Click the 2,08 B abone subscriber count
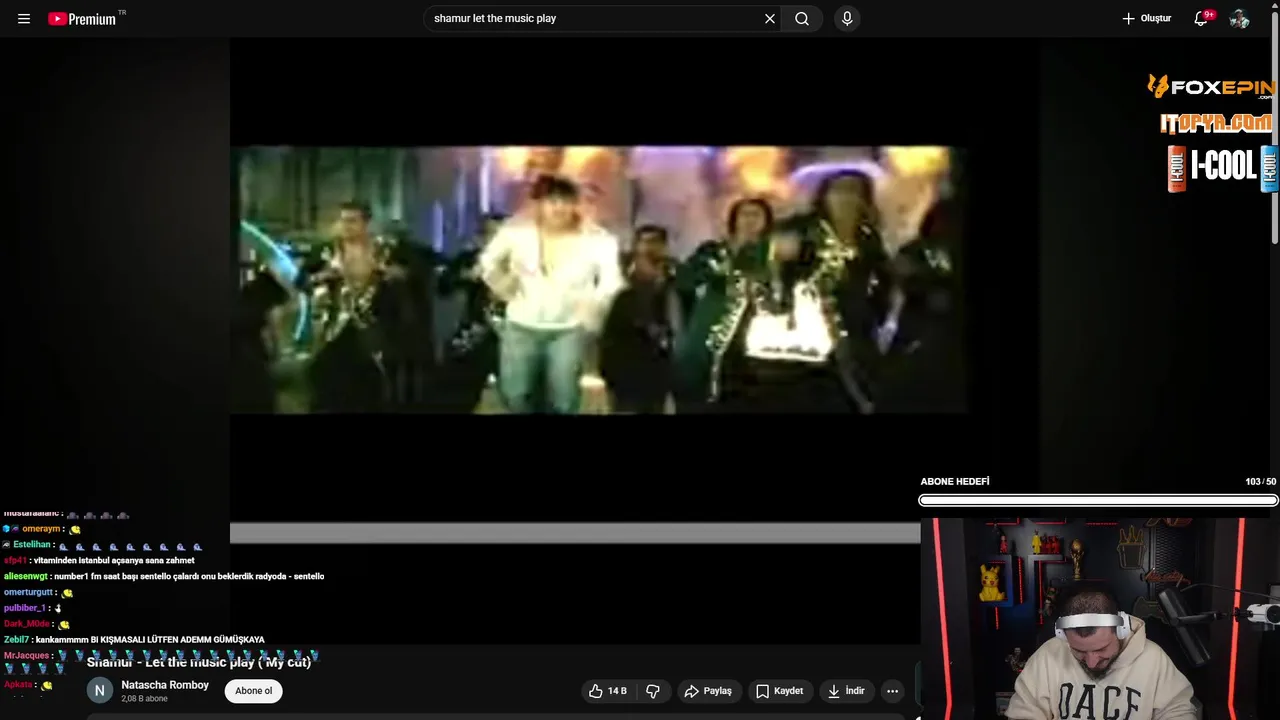Image resolution: width=1280 pixels, height=720 pixels. pyautogui.click(x=144, y=699)
